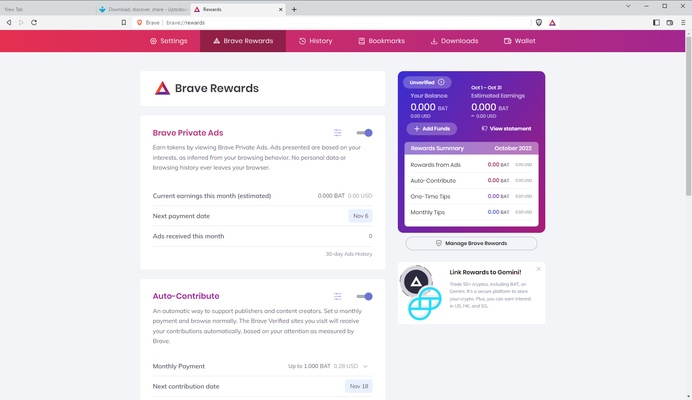This screenshot has height=400, width=692.
Task: Go back using the browser back arrow
Action: pos(8,23)
